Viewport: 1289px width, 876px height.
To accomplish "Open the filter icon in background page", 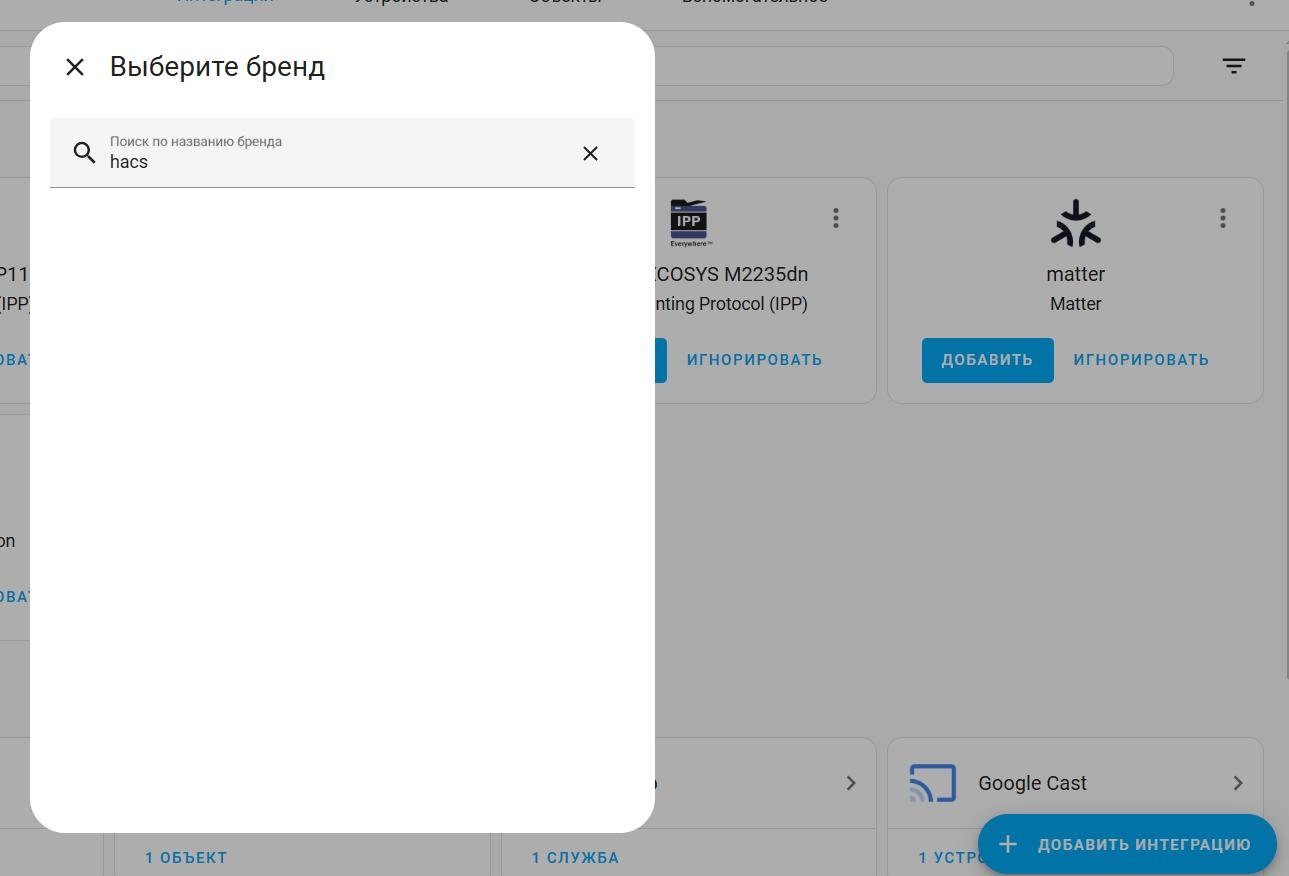I will (x=1234, y=66).
